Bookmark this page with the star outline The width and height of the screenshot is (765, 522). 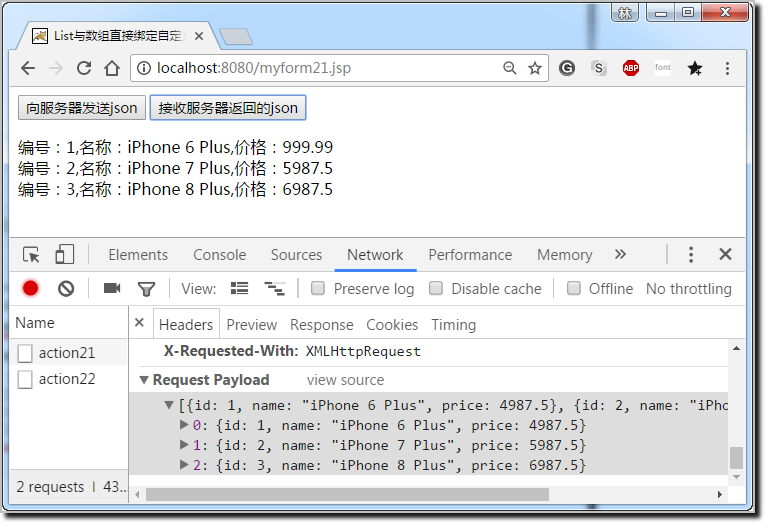(535, 68)
